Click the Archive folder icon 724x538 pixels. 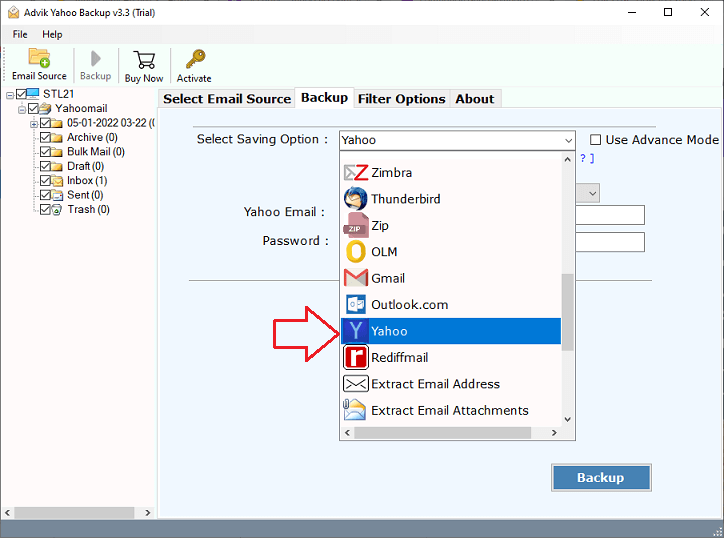57,138
